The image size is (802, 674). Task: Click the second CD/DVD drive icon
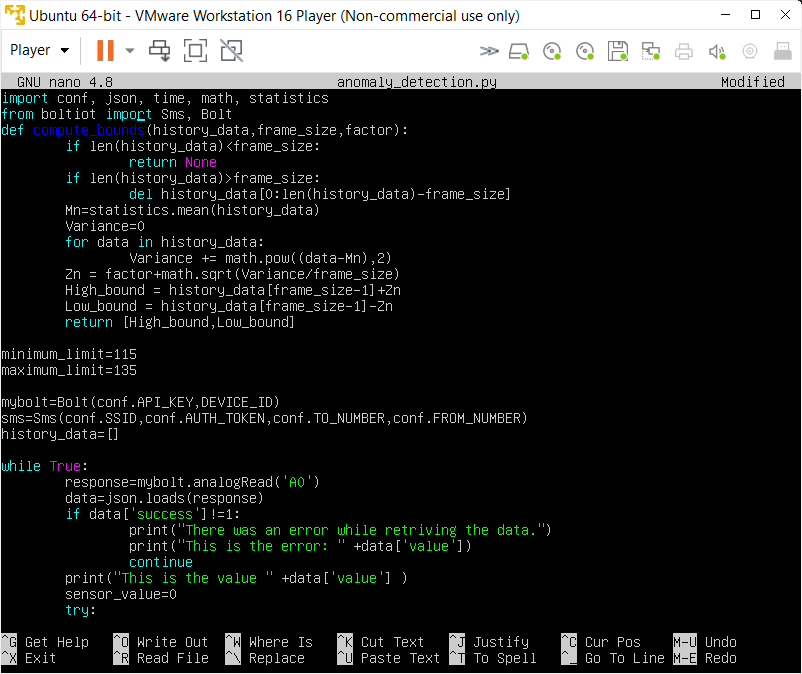[x=585, y=51]
